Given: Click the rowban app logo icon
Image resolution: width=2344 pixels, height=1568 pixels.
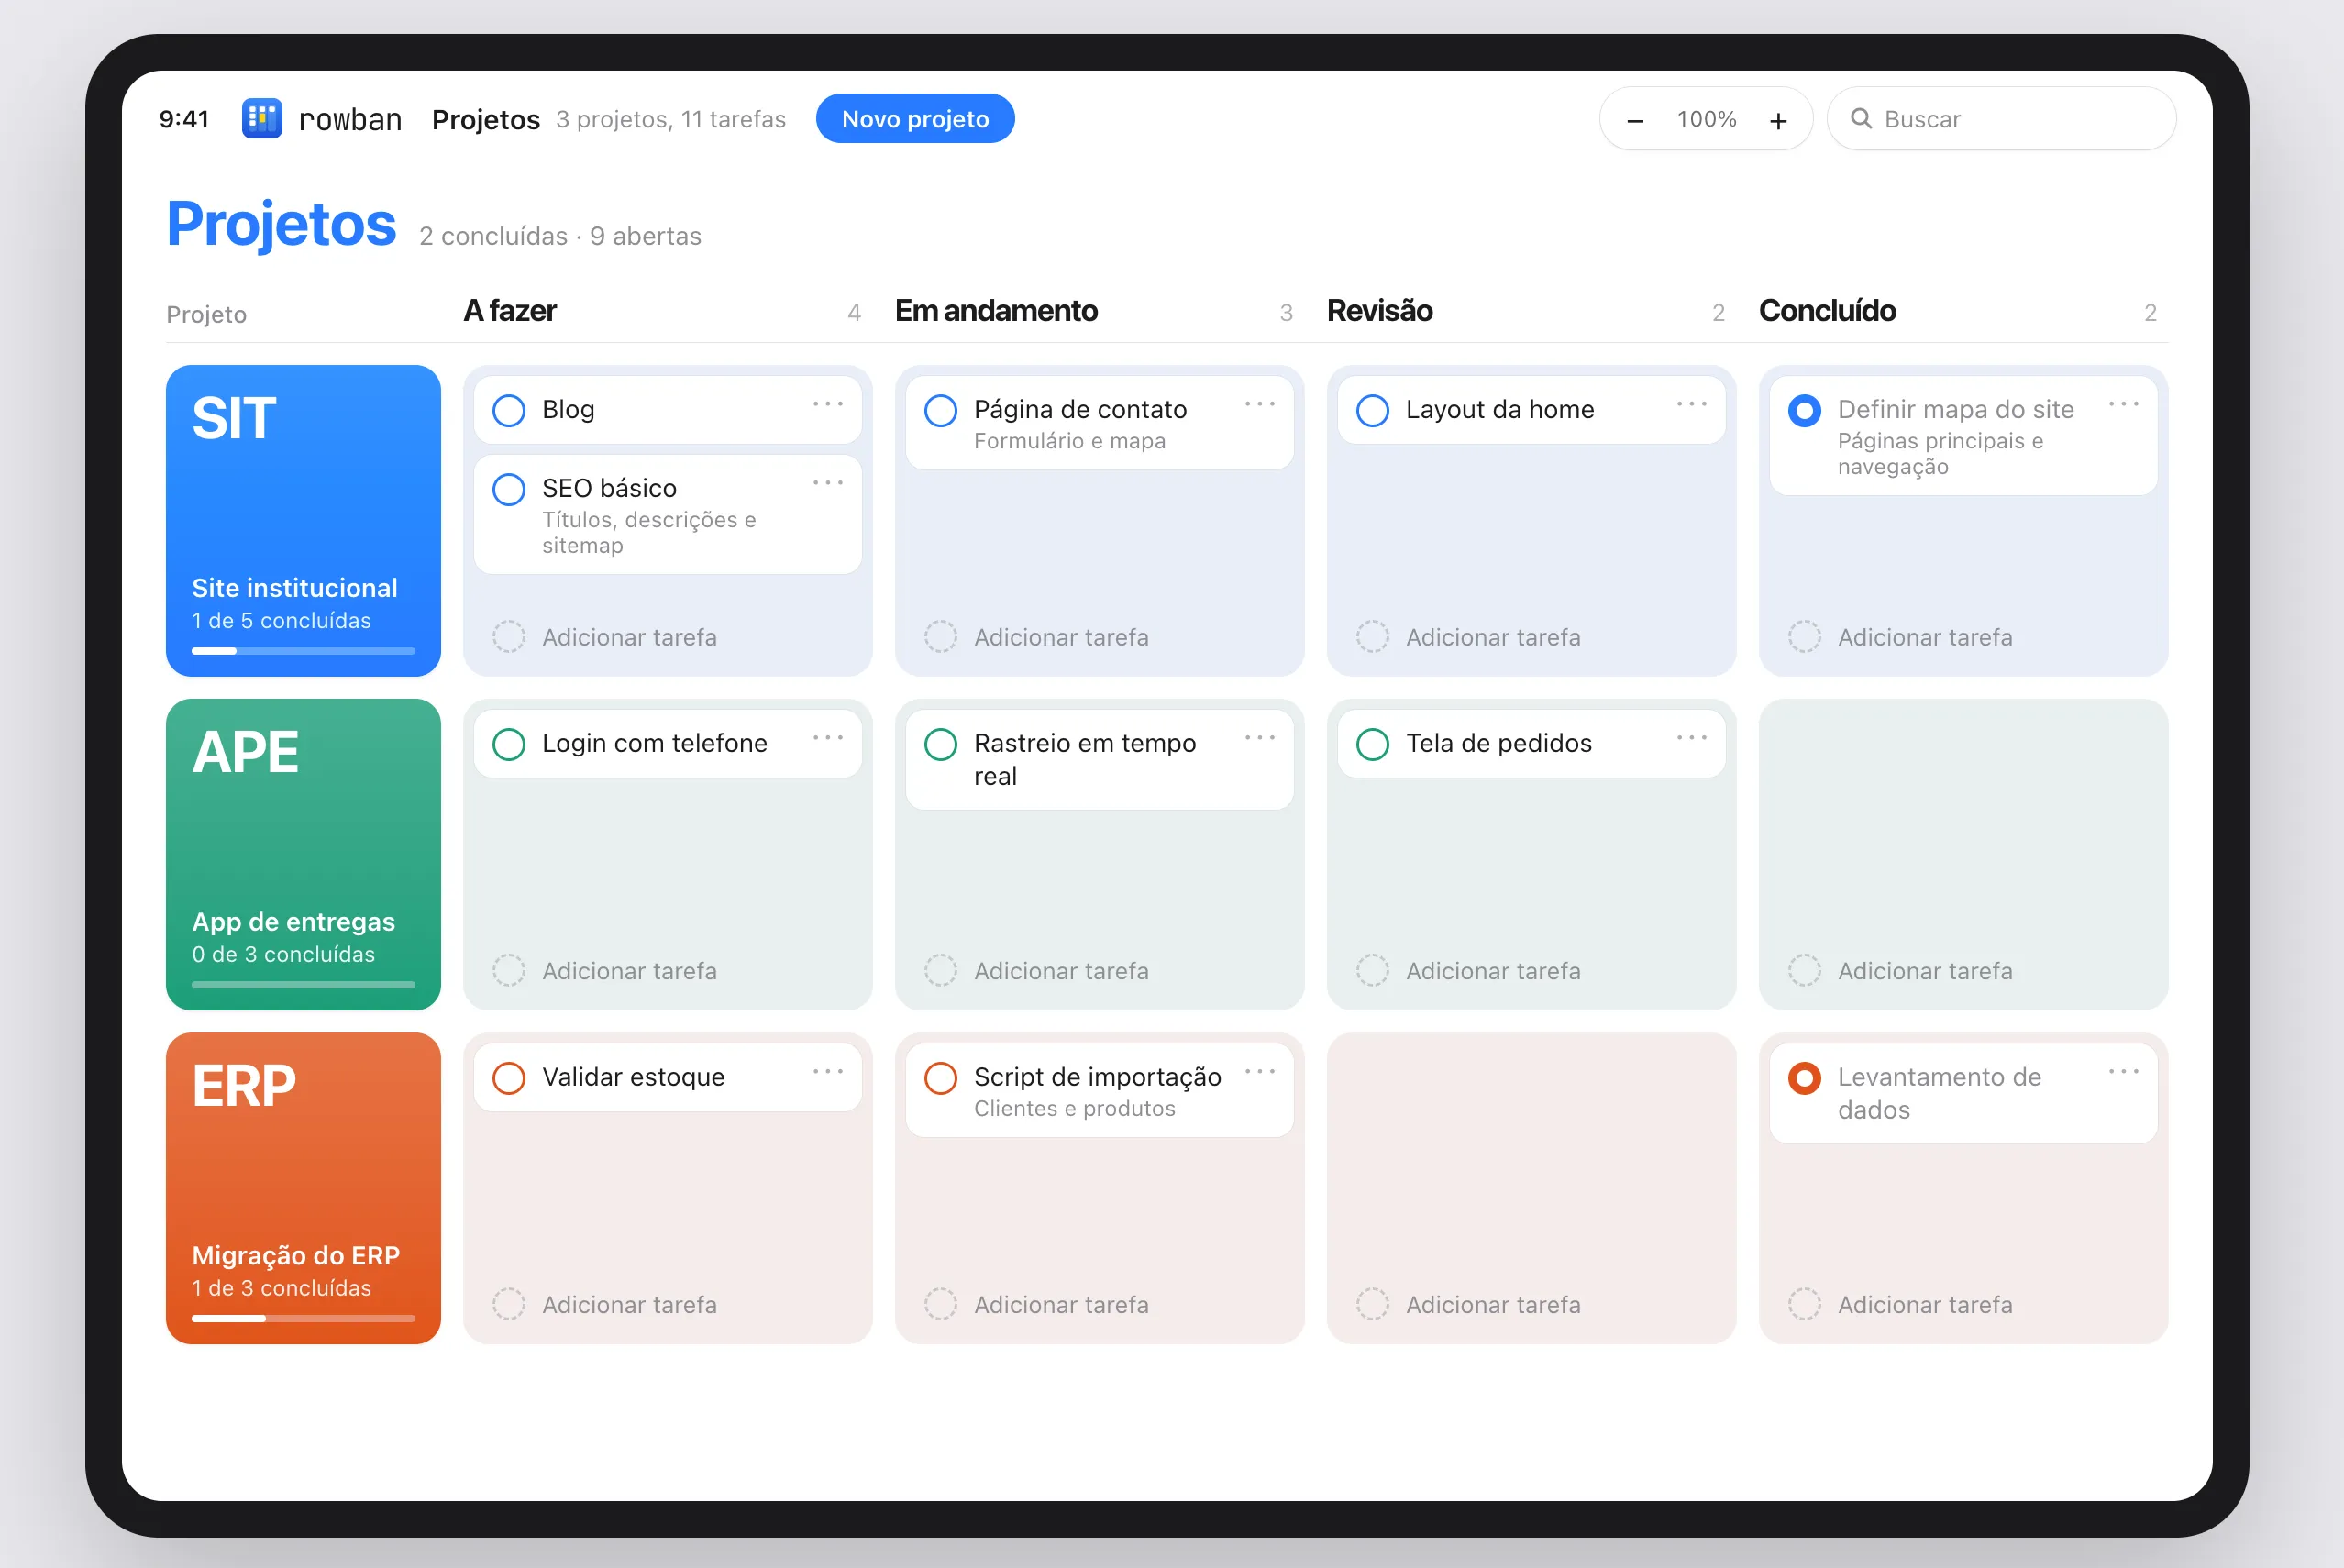Looking at the screenshot, I should [x=262, y=119].
